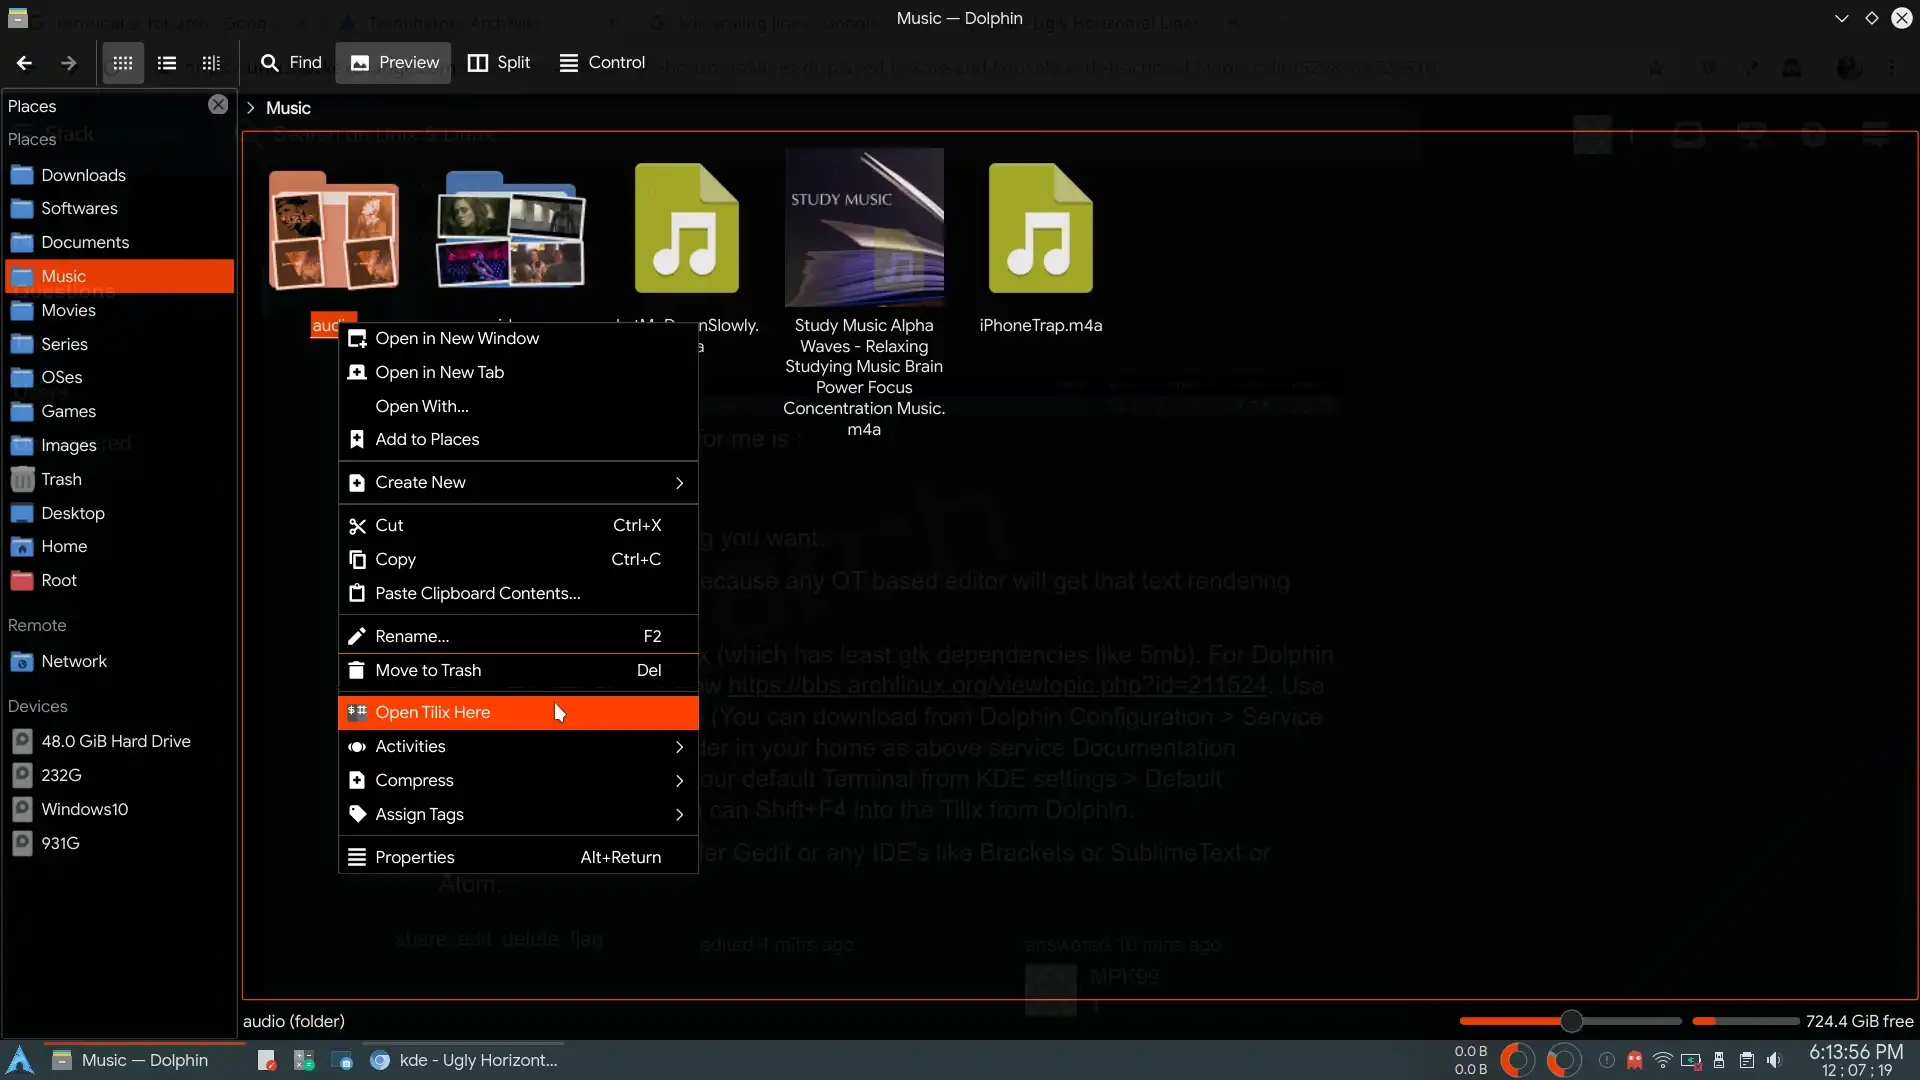1920x1080 pixels.
Task: Switch to details view mode
Action: pos(211,63)
